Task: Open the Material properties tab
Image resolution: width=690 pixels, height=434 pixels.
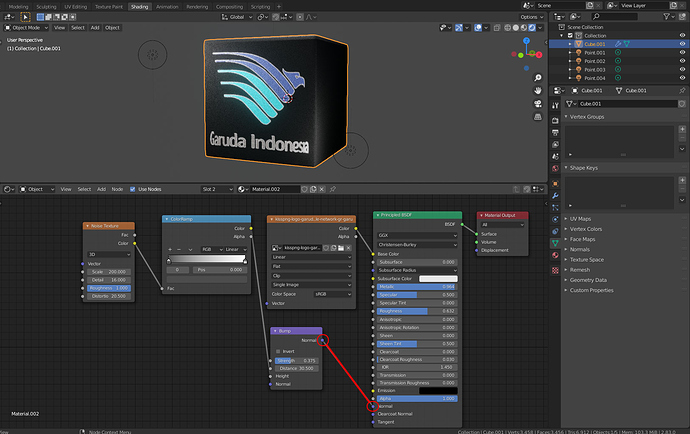Action: click(555, 255)
